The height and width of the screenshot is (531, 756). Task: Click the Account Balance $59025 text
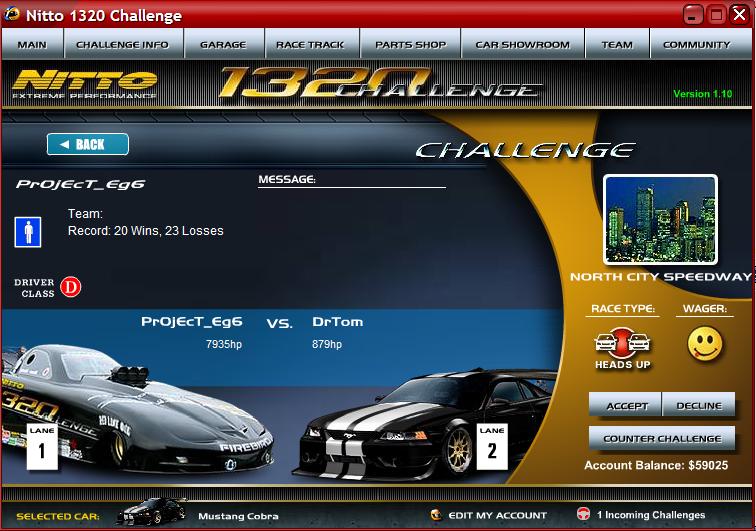click(656, 465)
